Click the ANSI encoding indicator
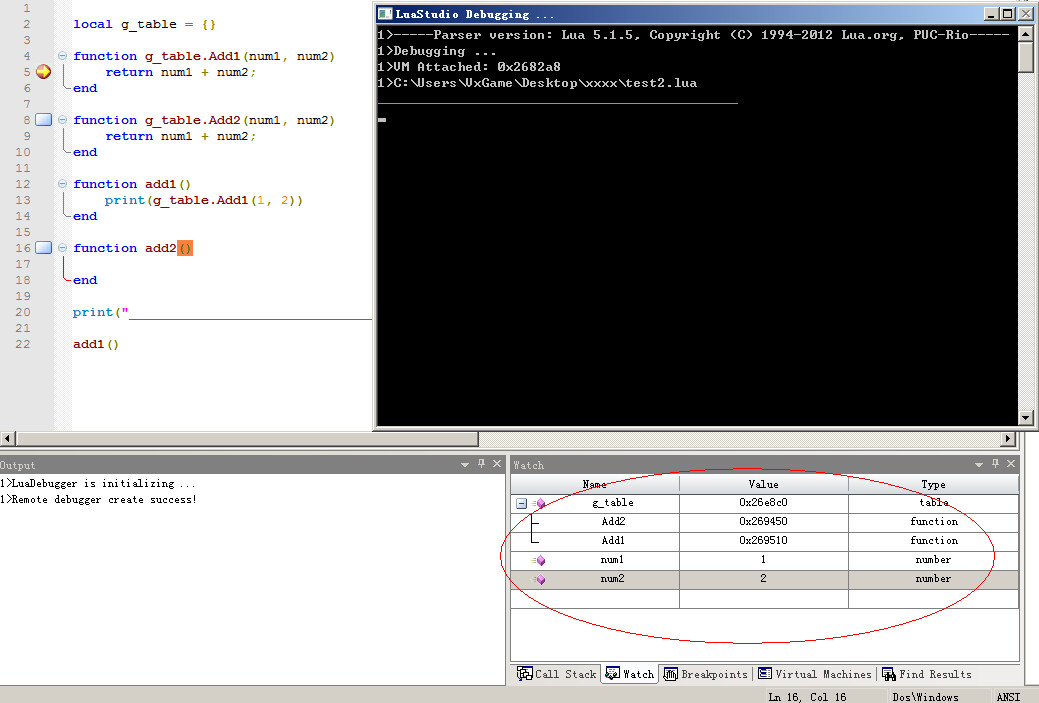 click(x=1008, y=697)
